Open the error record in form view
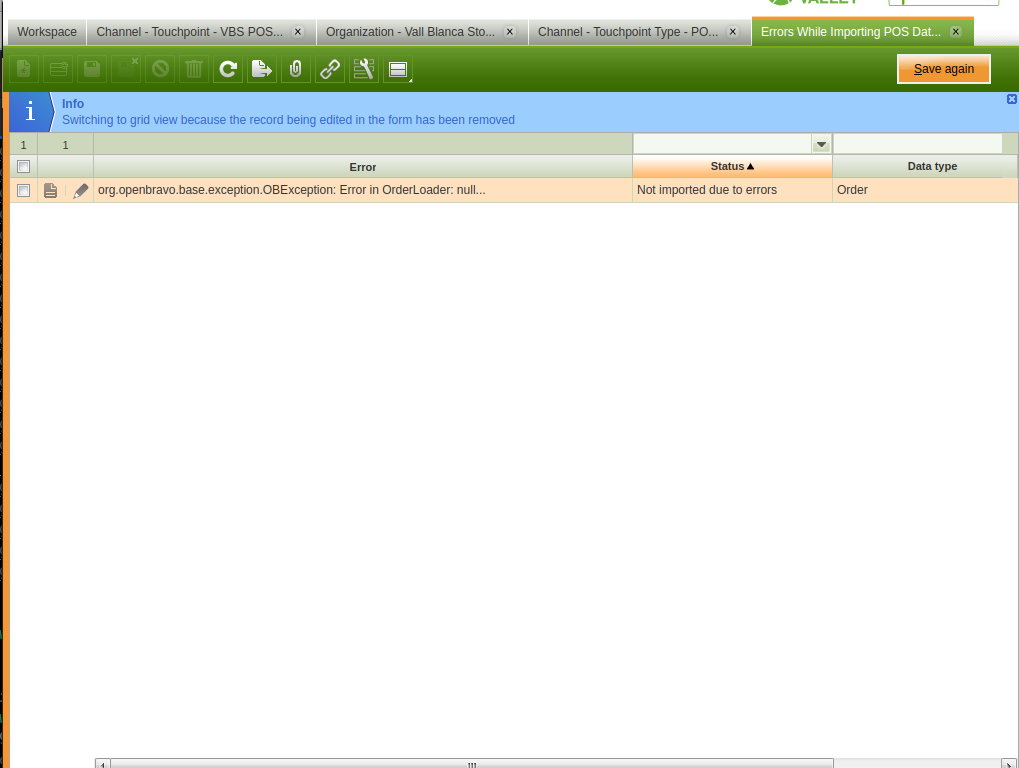This screenshot has height=768, width=1019. point(50,190)
